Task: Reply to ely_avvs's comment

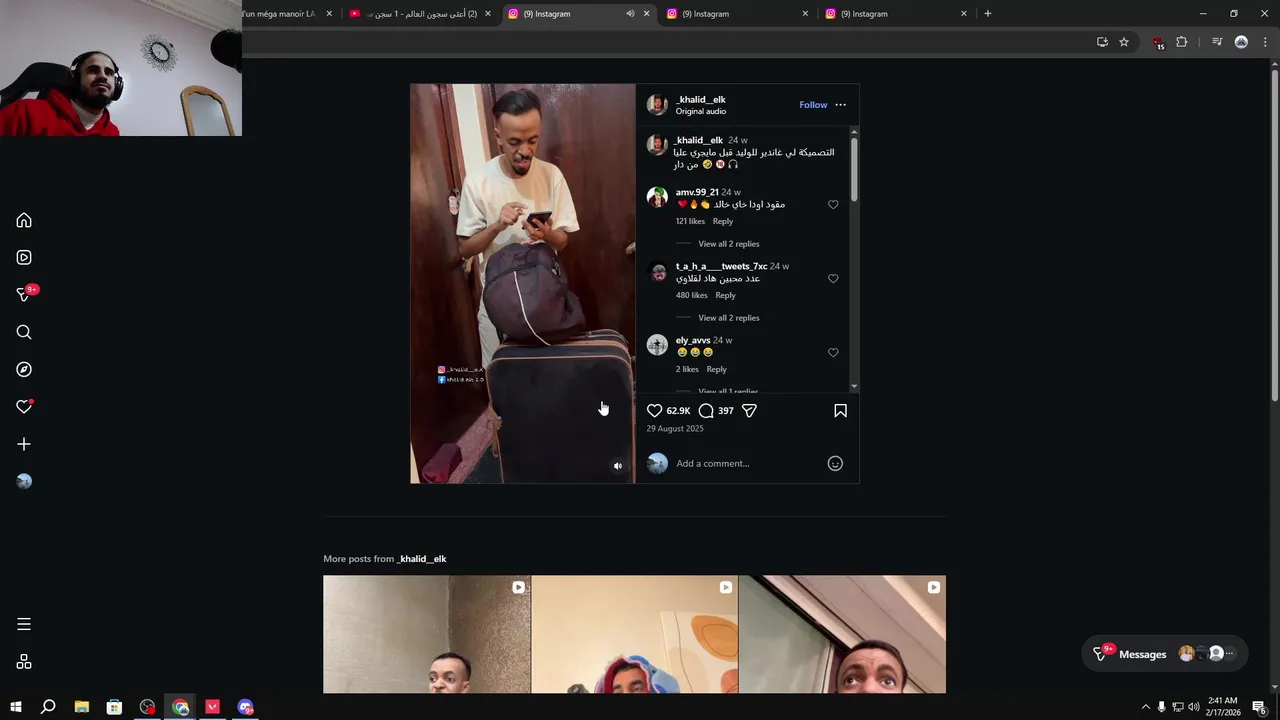Action: click(x=716, y=369)
